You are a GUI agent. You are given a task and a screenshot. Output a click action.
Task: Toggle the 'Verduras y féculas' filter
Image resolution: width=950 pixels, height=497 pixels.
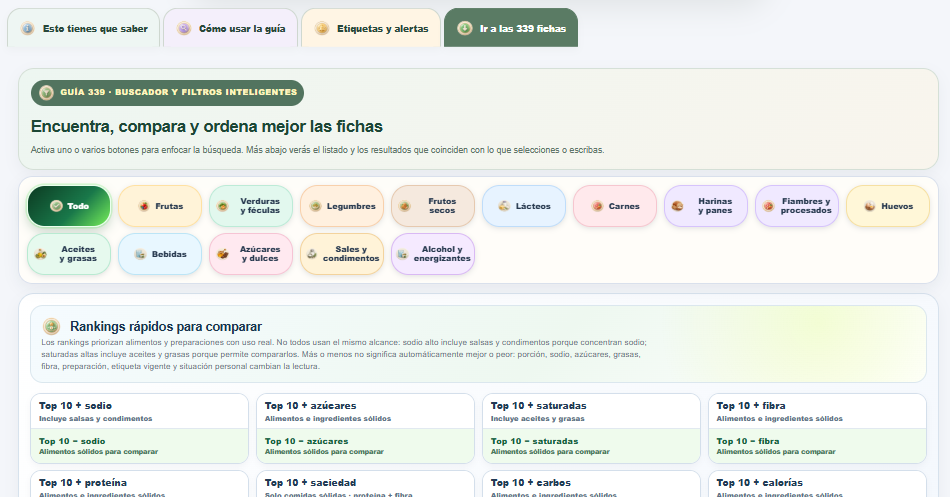251,206
